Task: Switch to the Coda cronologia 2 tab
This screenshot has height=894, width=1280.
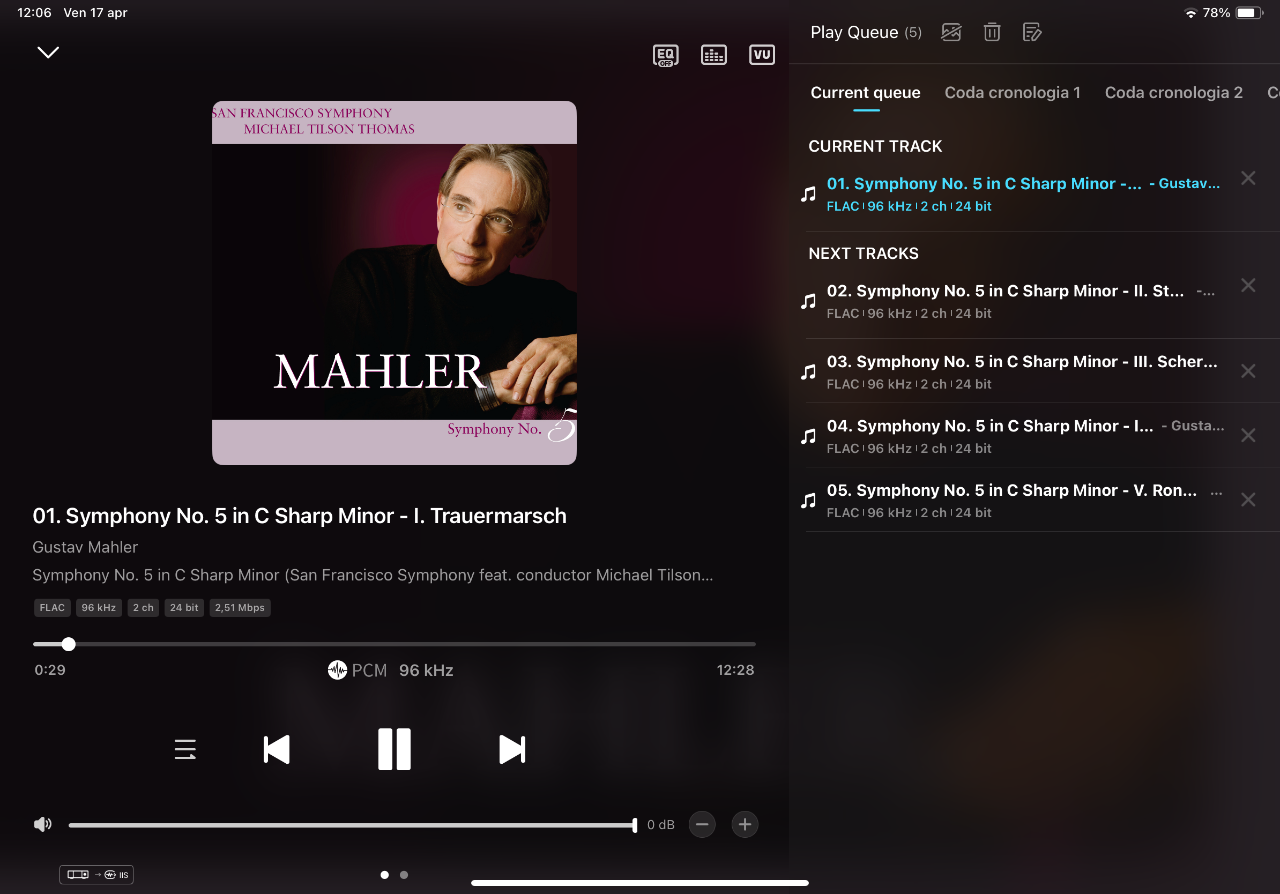Action: [x=1173, y=92]
